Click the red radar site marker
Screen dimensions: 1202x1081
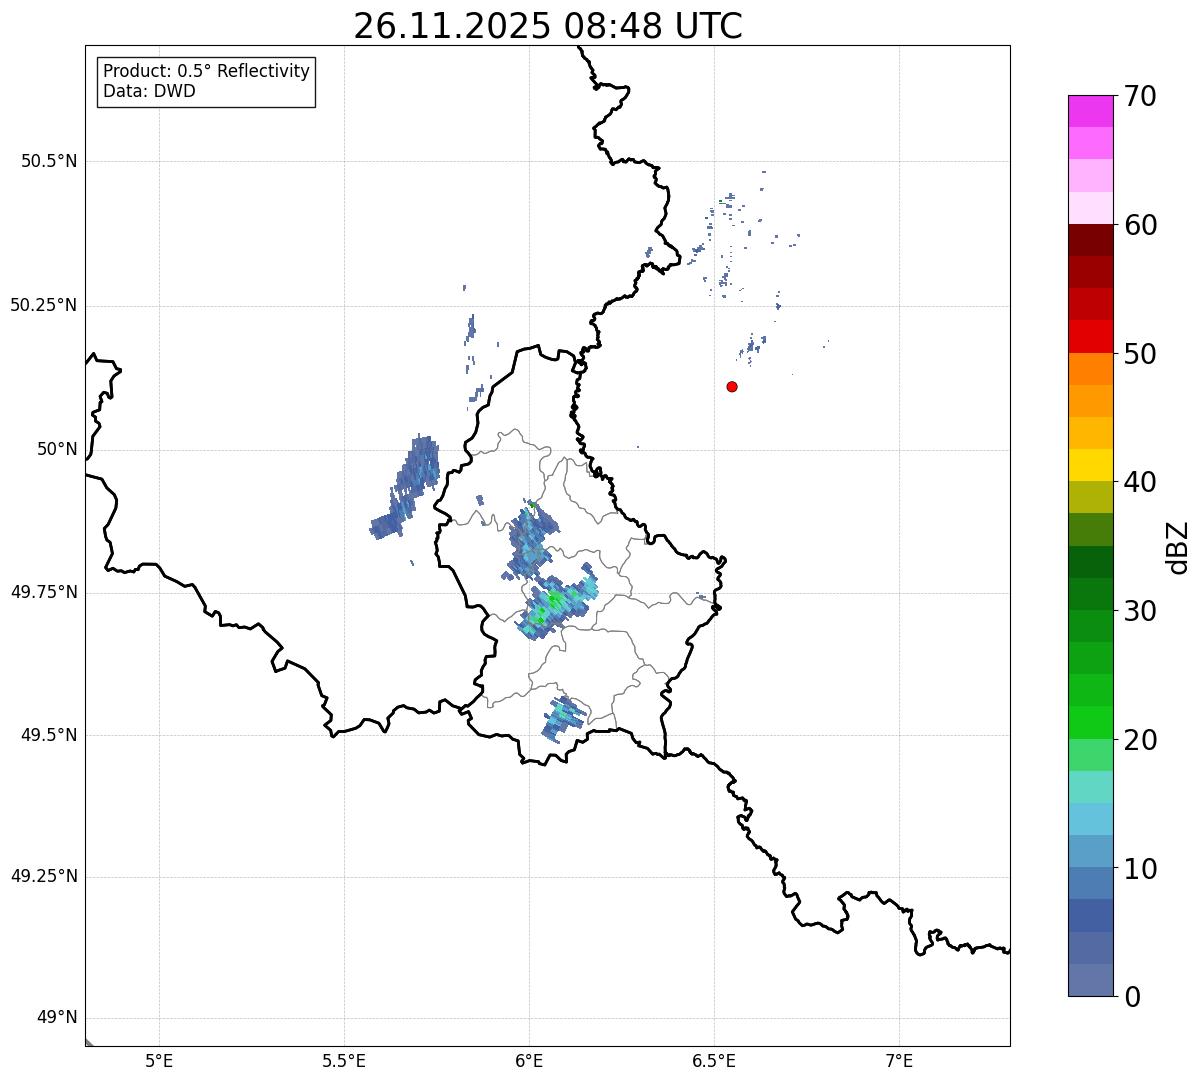732,386
